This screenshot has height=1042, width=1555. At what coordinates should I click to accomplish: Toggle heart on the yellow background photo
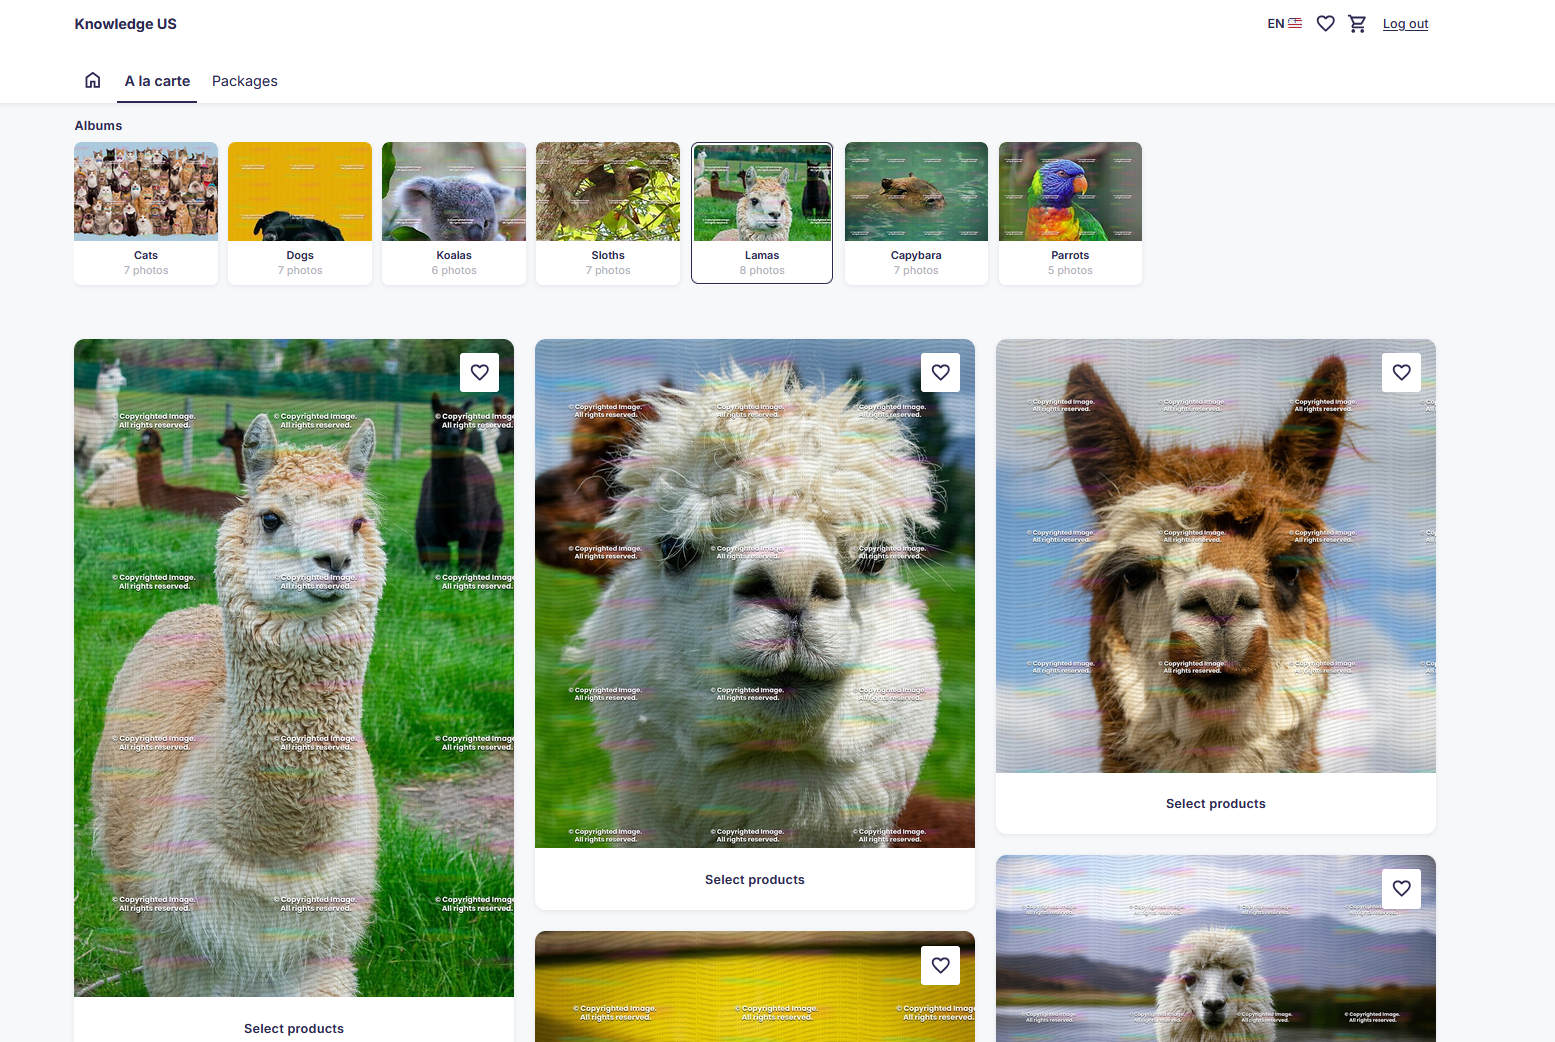coord(941,965)
